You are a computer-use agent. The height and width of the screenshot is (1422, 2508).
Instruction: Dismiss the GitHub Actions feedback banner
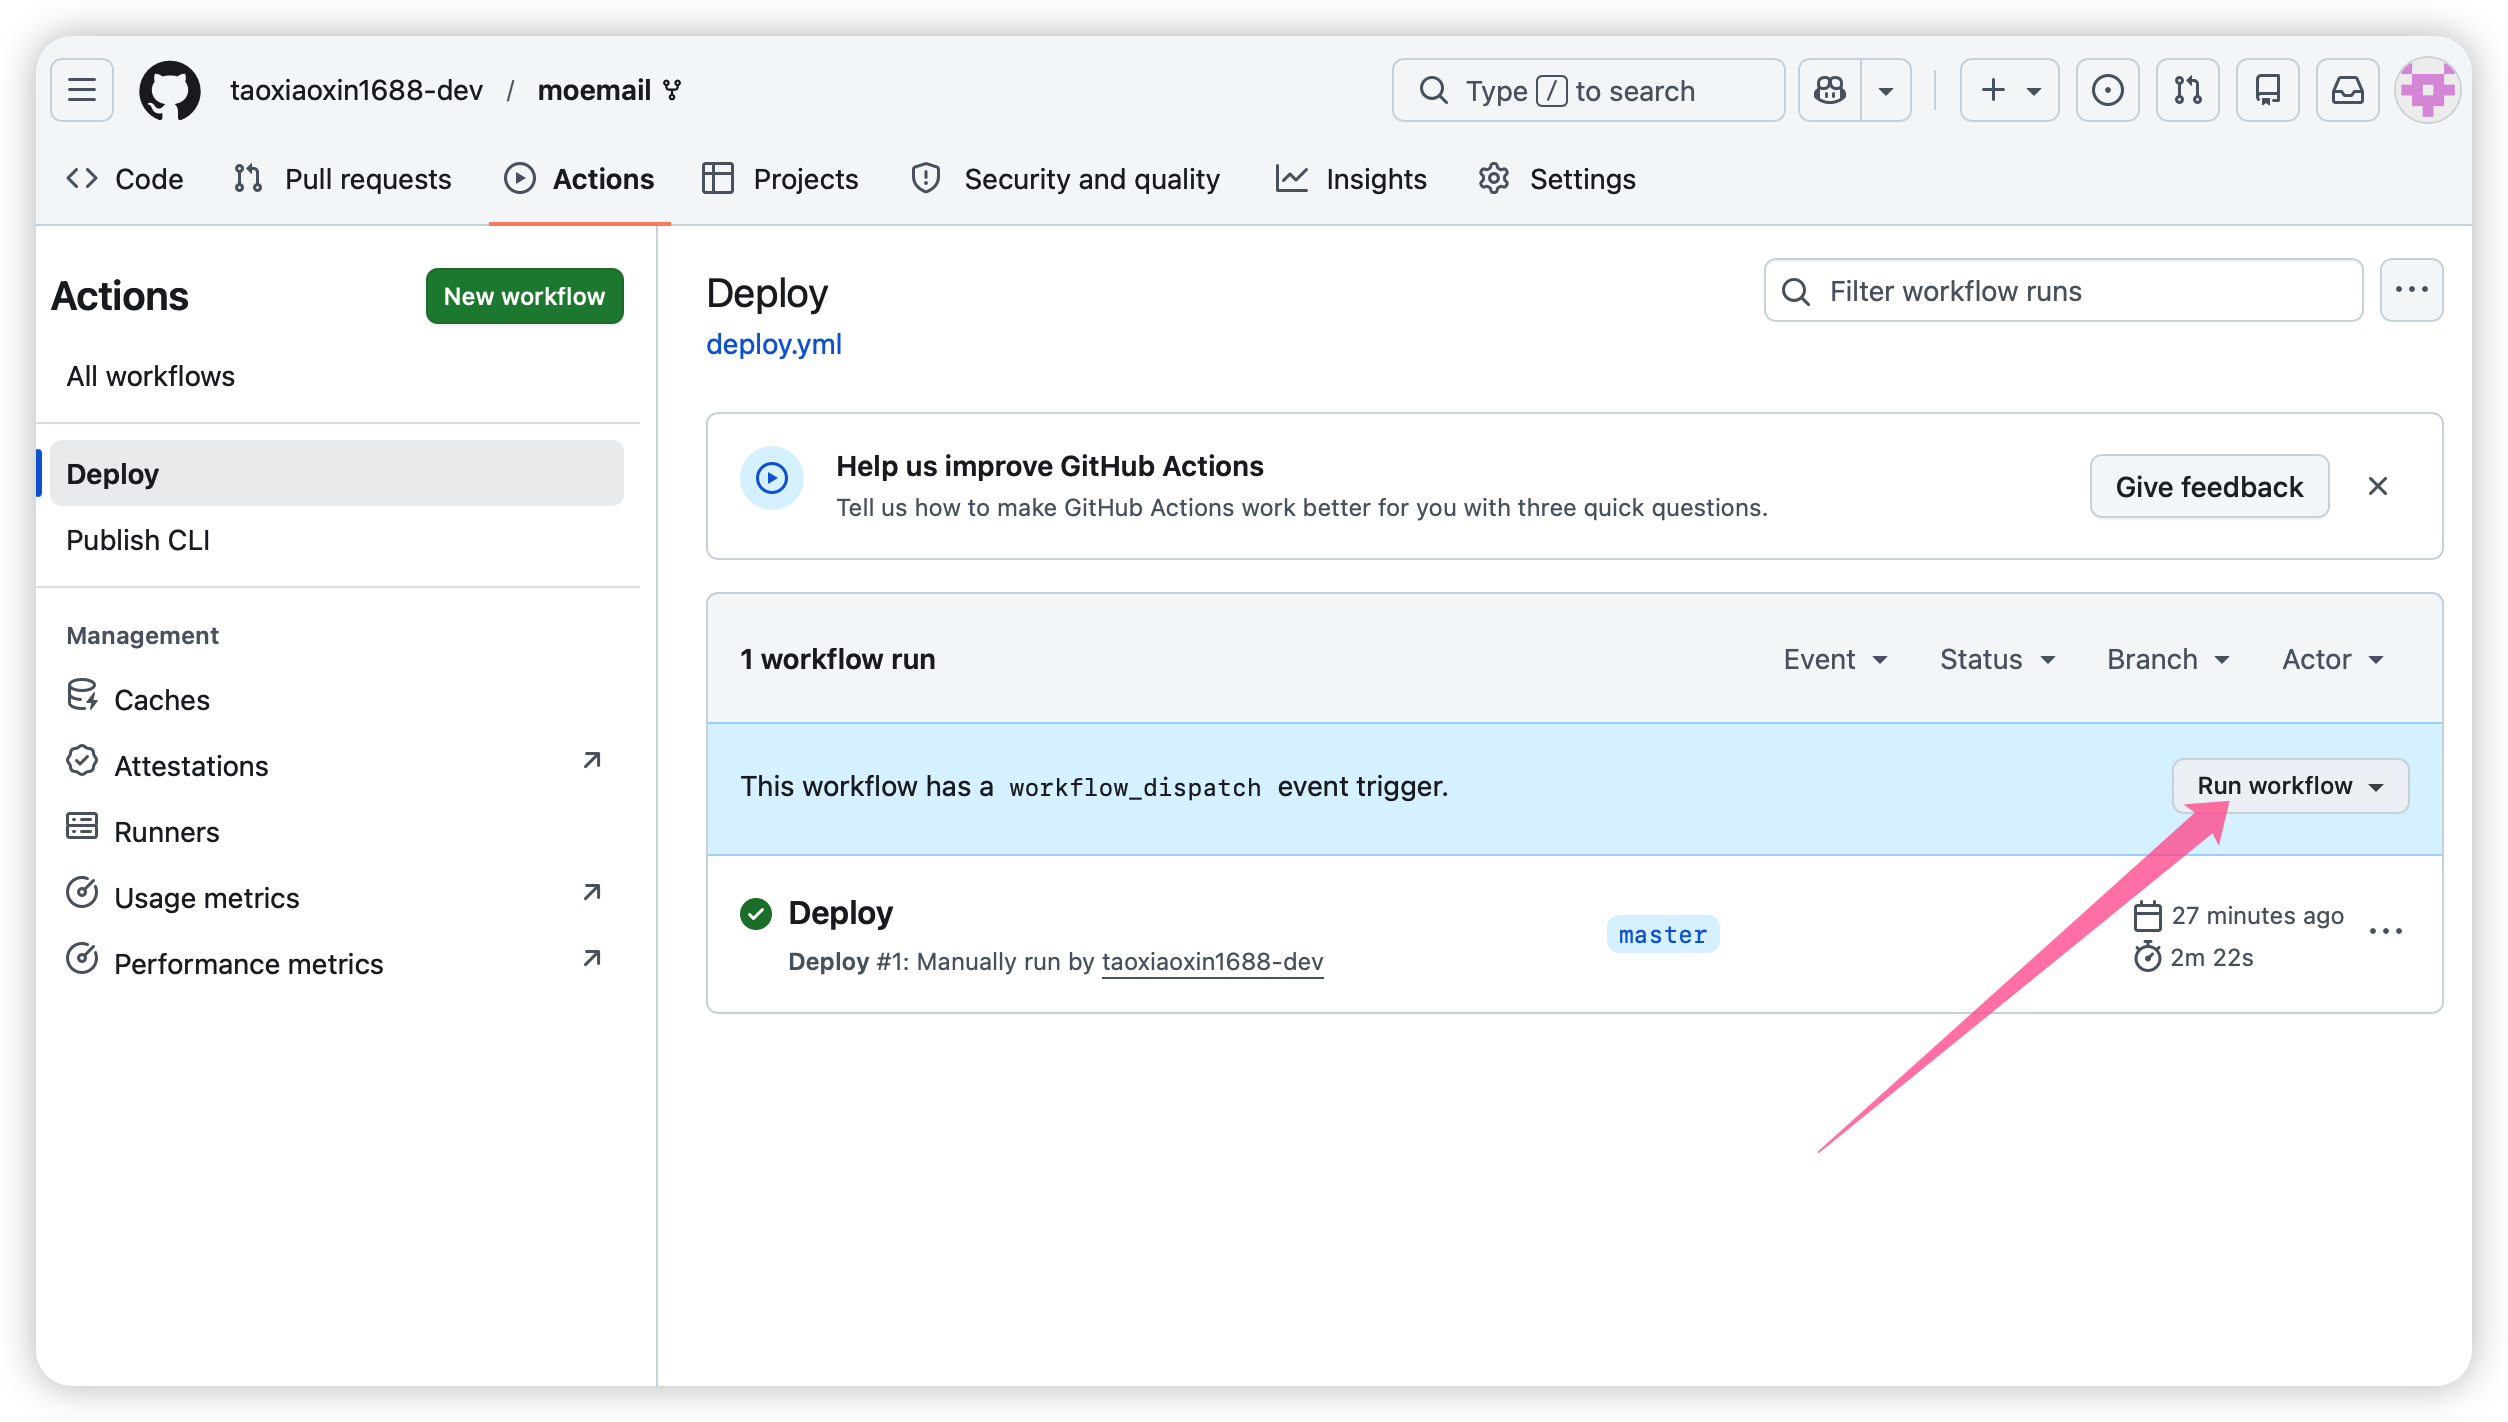point(2378,486)
